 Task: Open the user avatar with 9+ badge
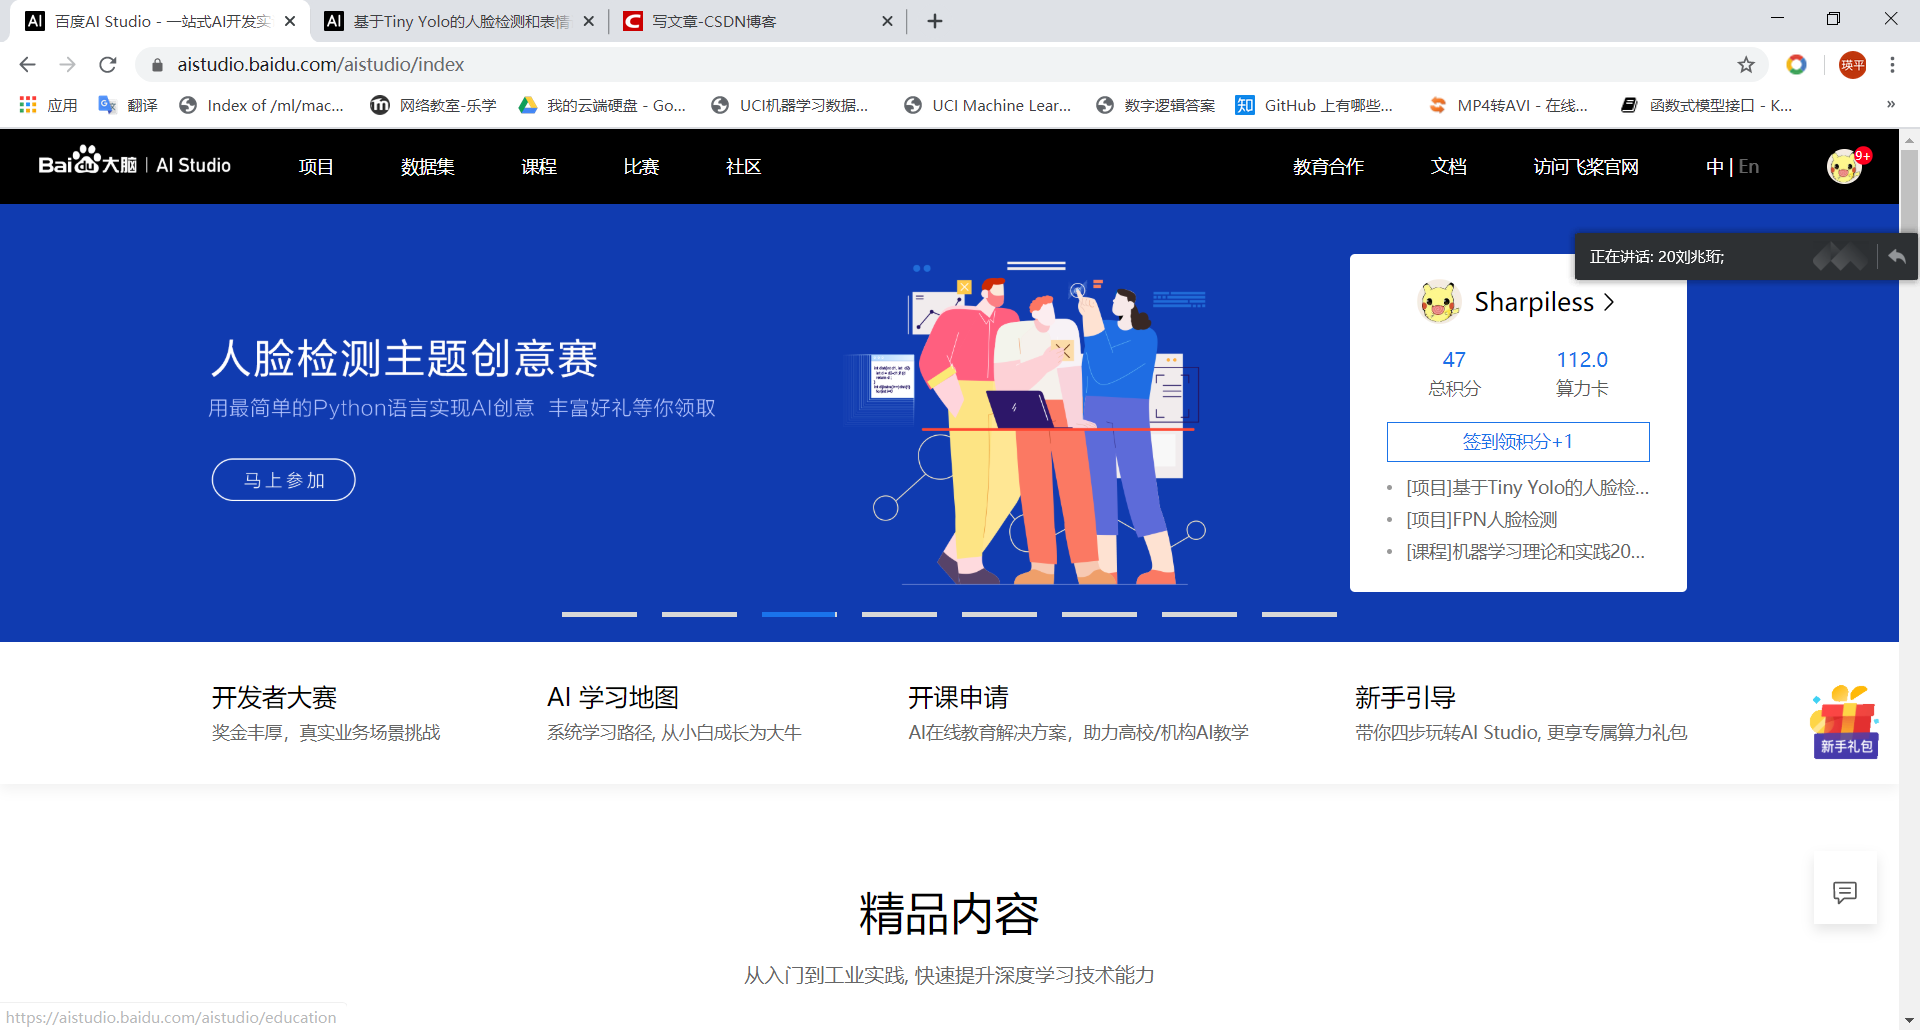pos(1846,165)
